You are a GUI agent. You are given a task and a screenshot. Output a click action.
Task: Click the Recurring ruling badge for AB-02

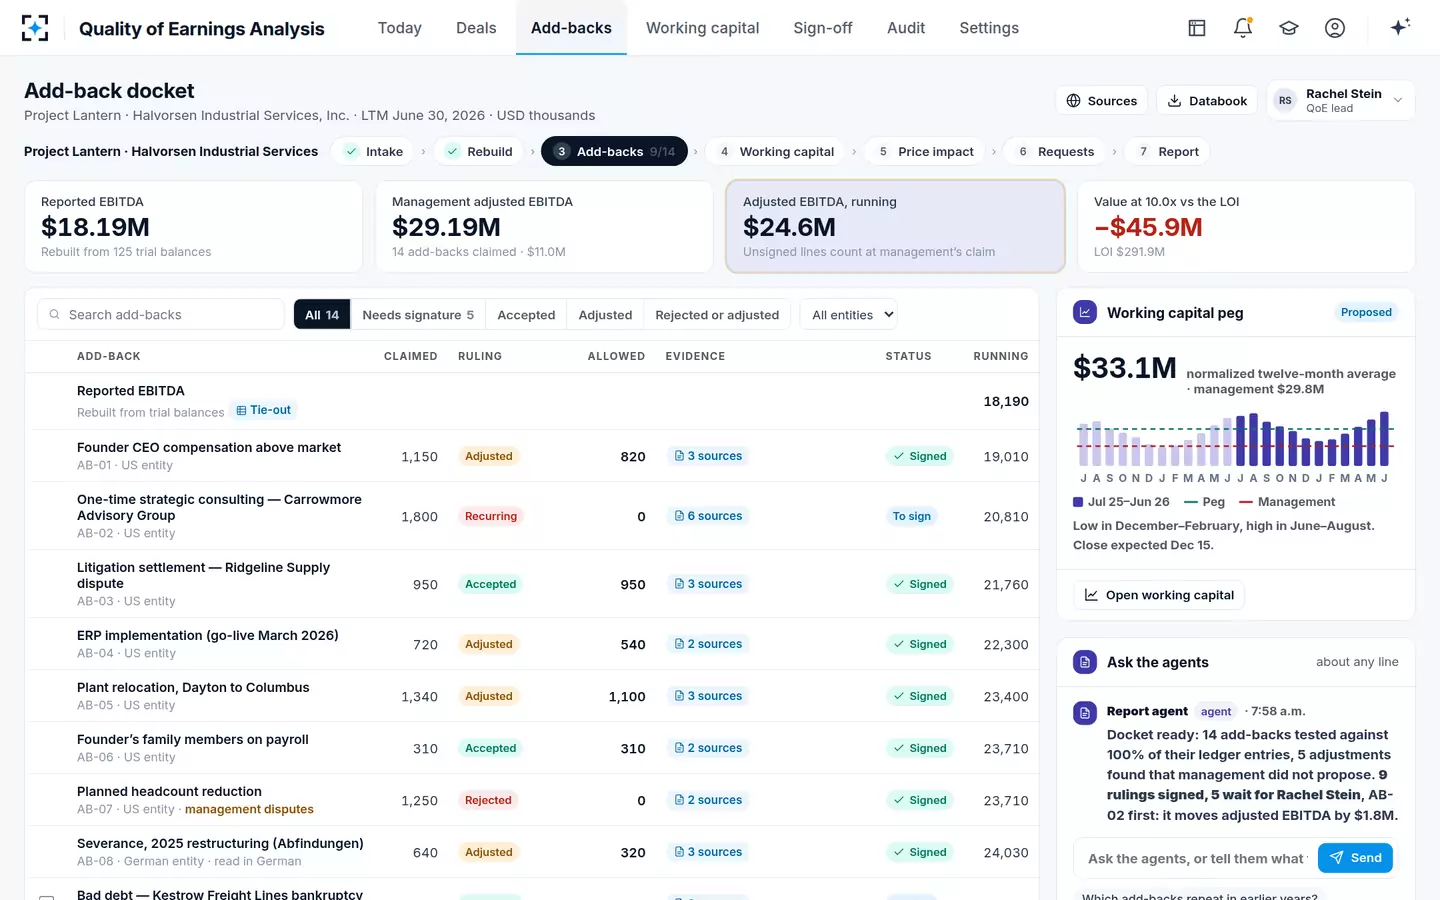click(491, 516)
